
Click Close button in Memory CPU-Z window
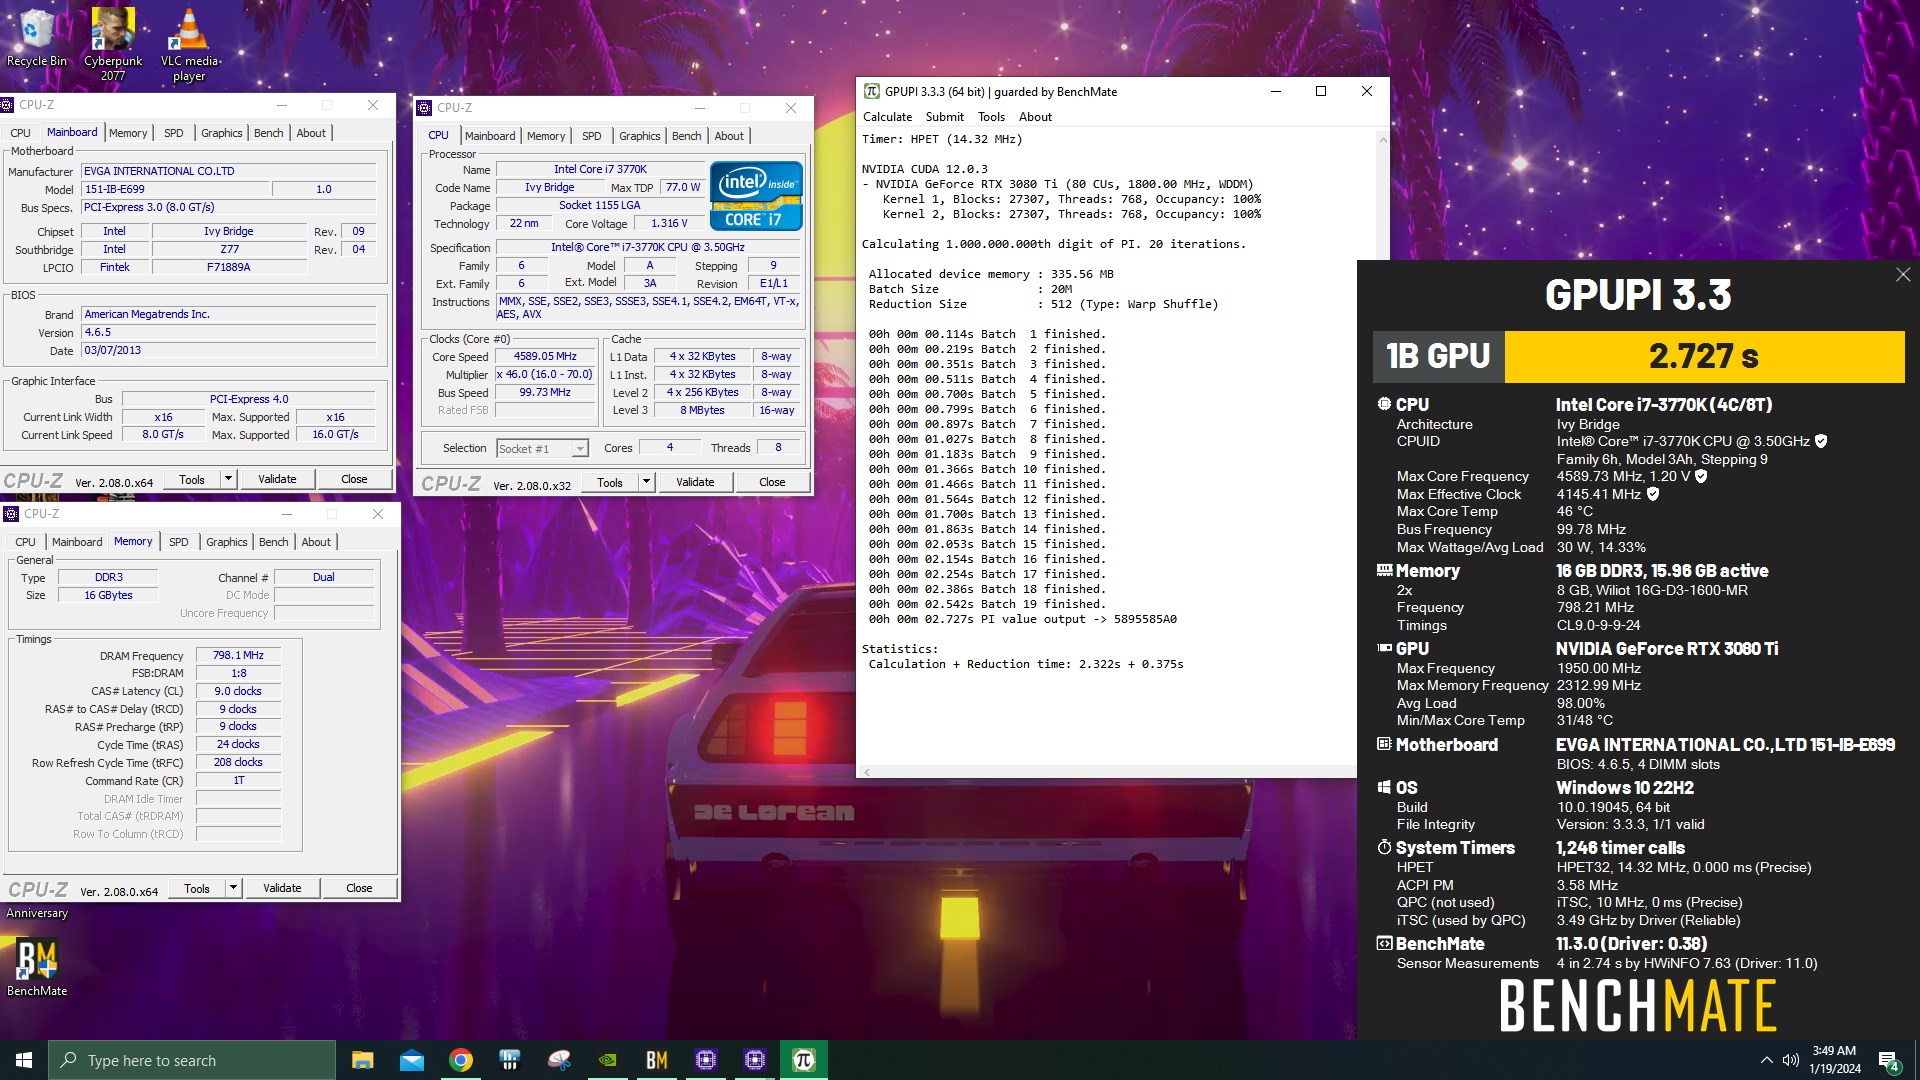click(359, 888)
